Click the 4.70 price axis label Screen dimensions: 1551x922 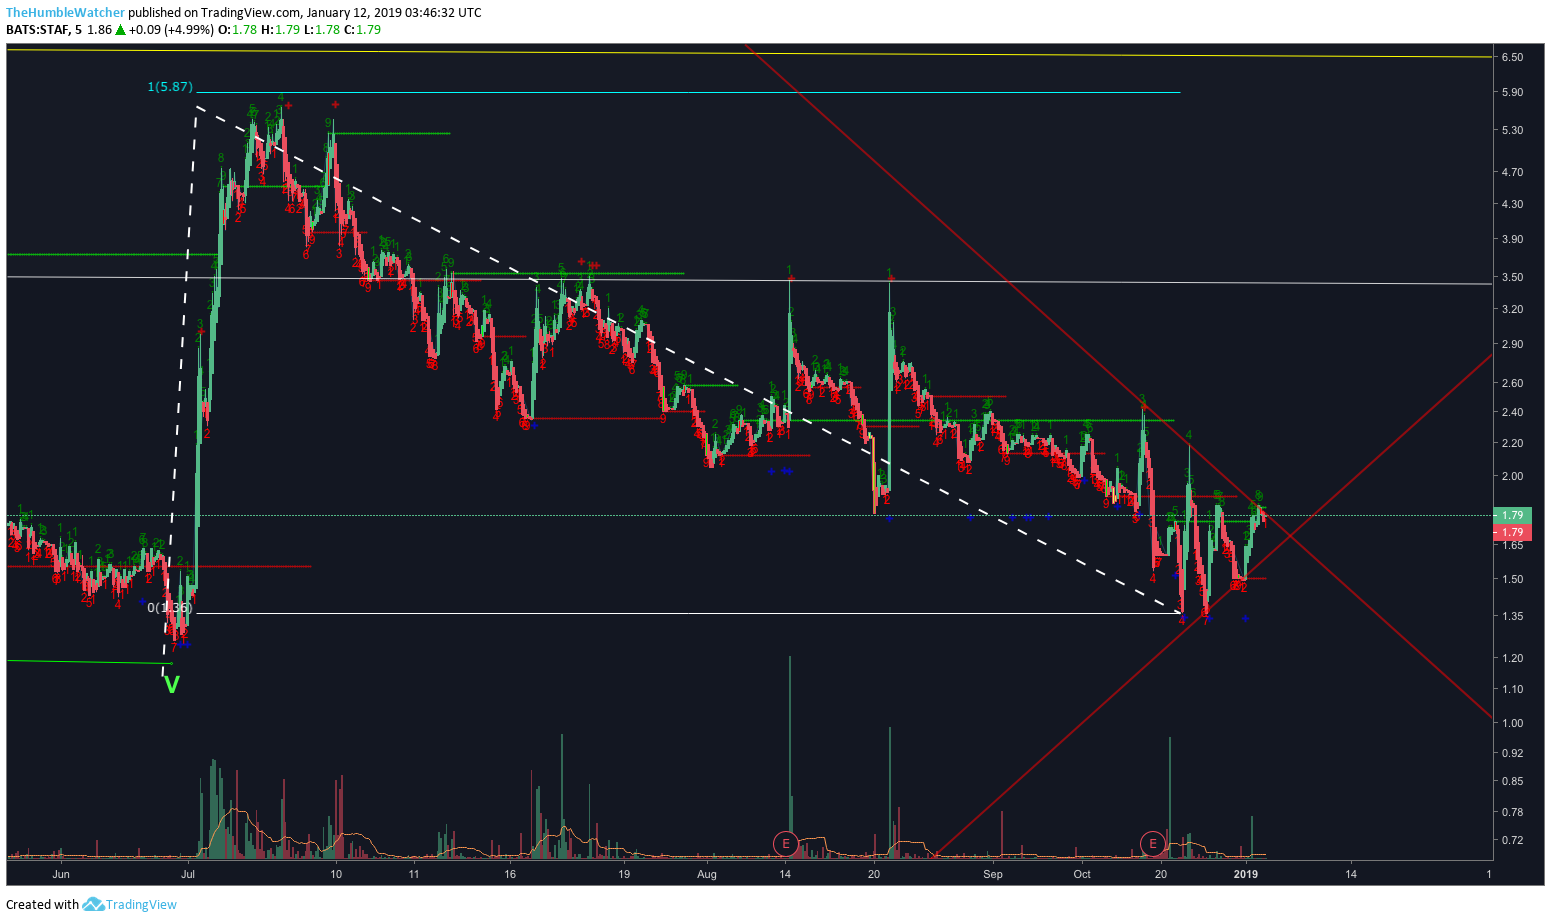[1512, 173]
